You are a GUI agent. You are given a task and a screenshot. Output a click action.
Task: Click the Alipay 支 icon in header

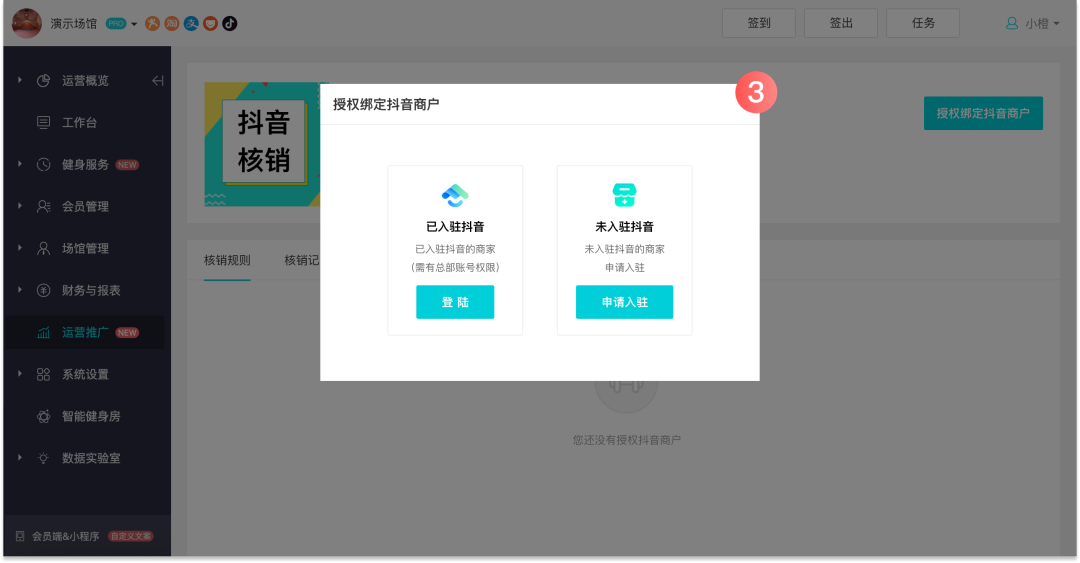[191, 23]
